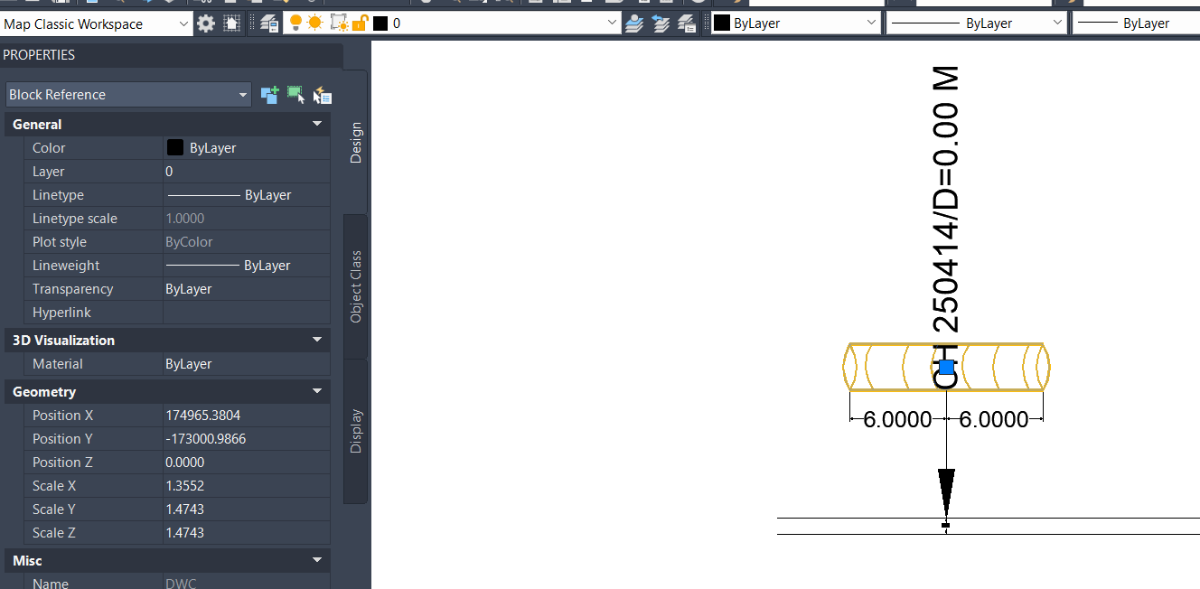Click the Material ByLayer value
The width and height of the screenshot is (1200, 589).
246,364
